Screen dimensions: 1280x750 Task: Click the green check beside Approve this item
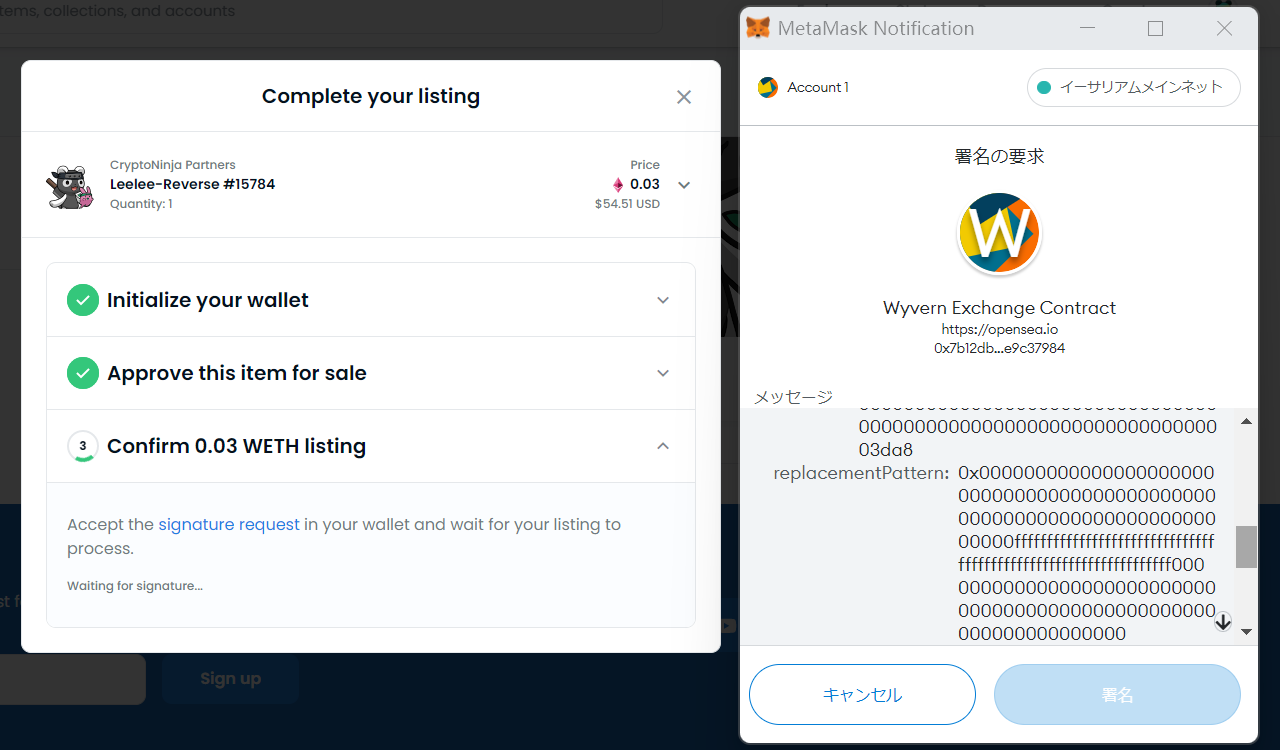(83, 373)
